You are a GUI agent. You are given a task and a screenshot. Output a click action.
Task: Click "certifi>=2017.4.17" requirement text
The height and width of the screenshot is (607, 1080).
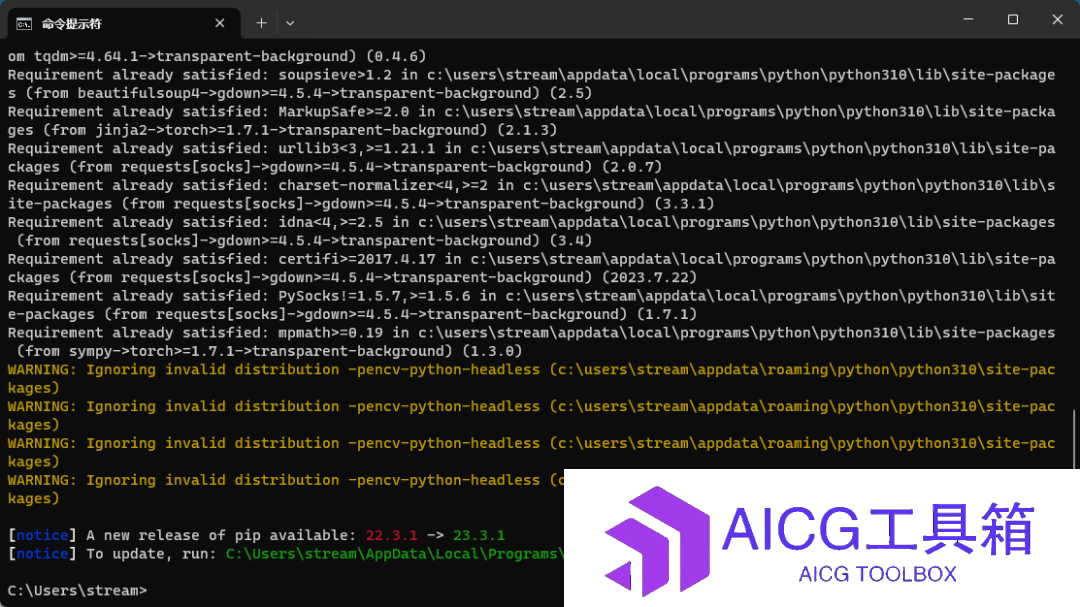pyautogui.click(x=357, y=259)
